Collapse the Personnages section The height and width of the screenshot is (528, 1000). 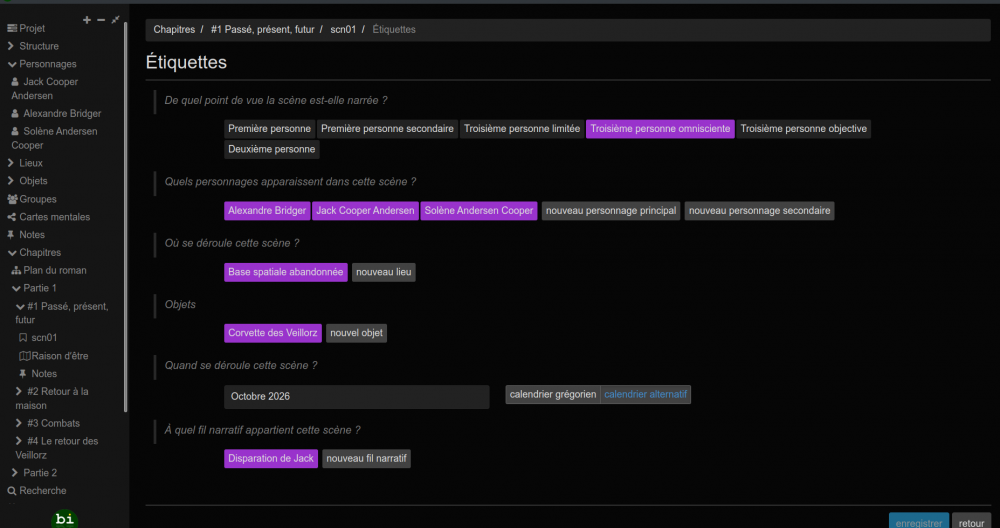coord(11,64)
